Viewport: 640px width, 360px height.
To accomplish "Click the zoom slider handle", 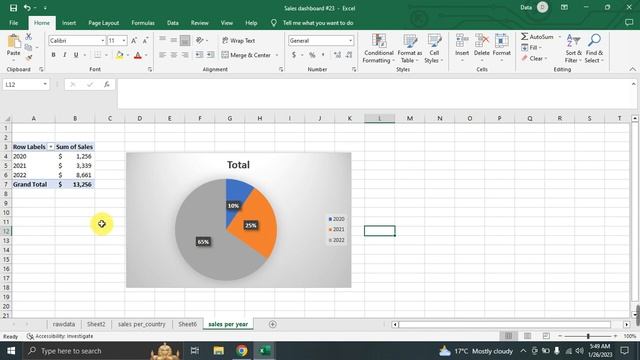I will tap(588, 336).
